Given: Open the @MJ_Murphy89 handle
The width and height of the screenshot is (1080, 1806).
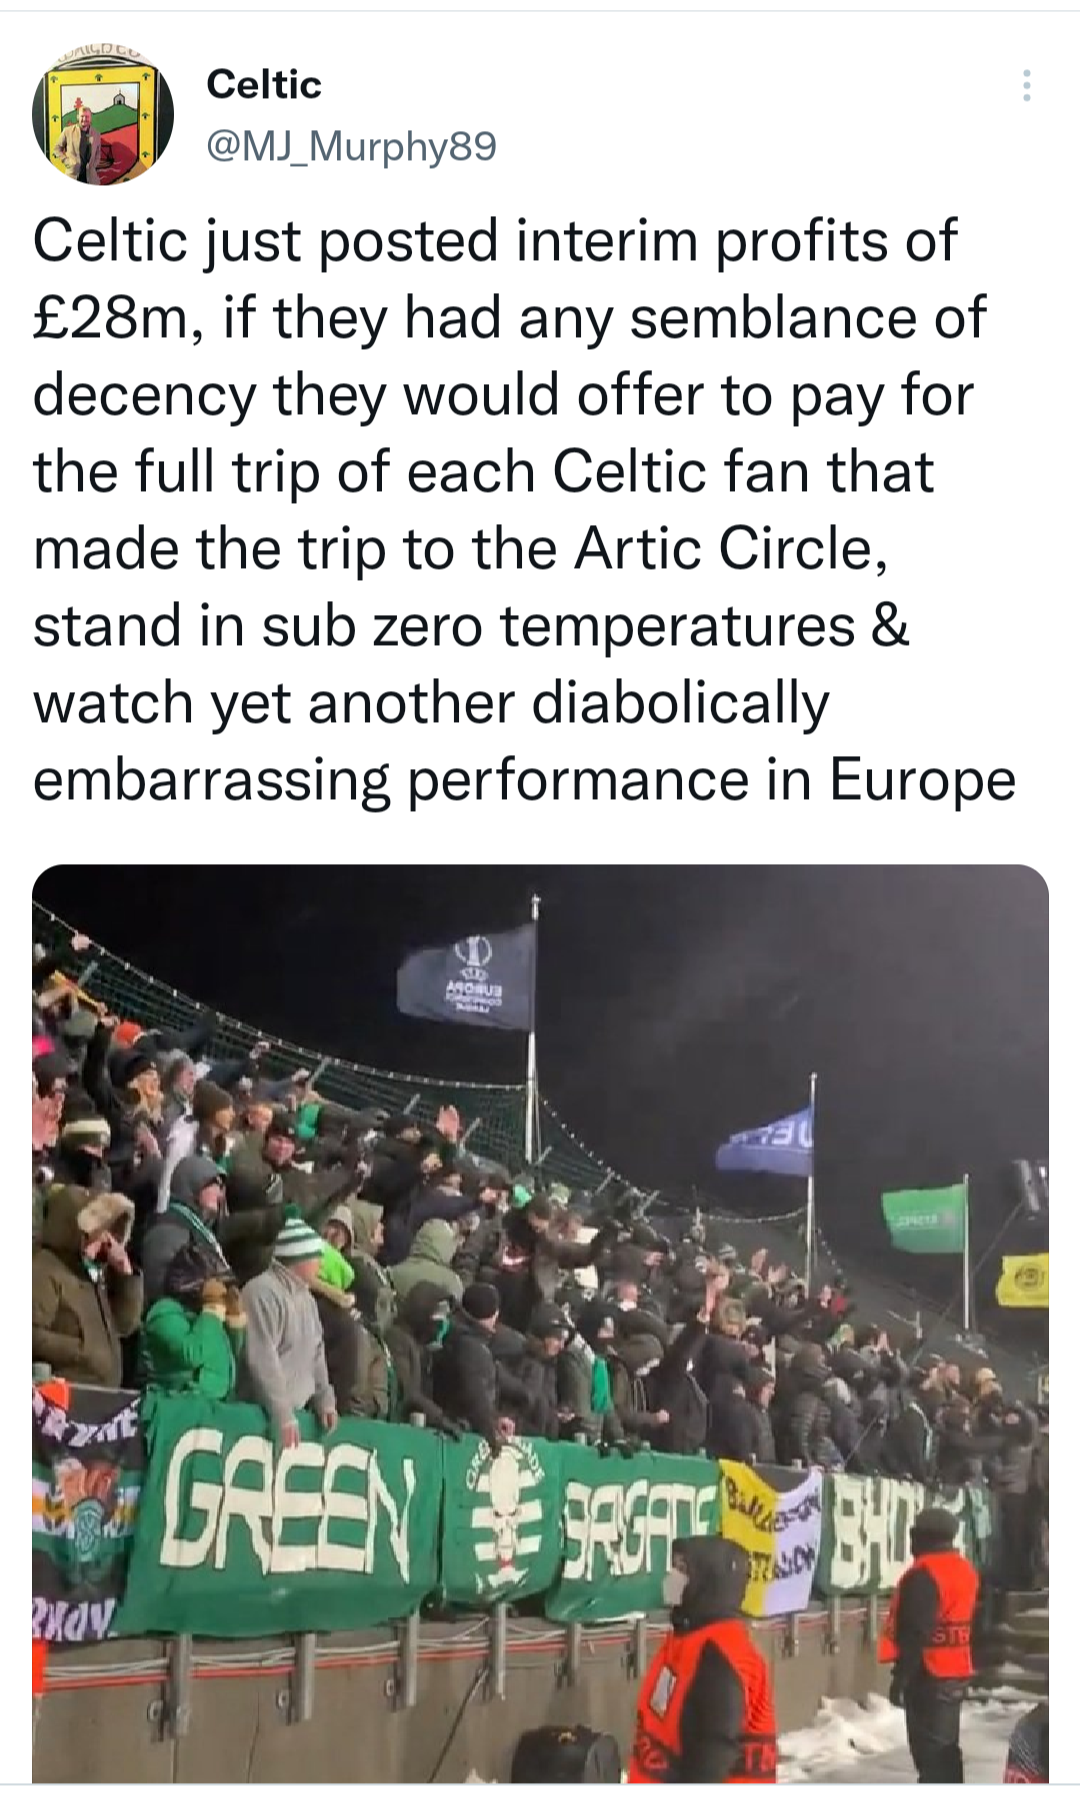Looking at the screenshot, I should 351,147.
